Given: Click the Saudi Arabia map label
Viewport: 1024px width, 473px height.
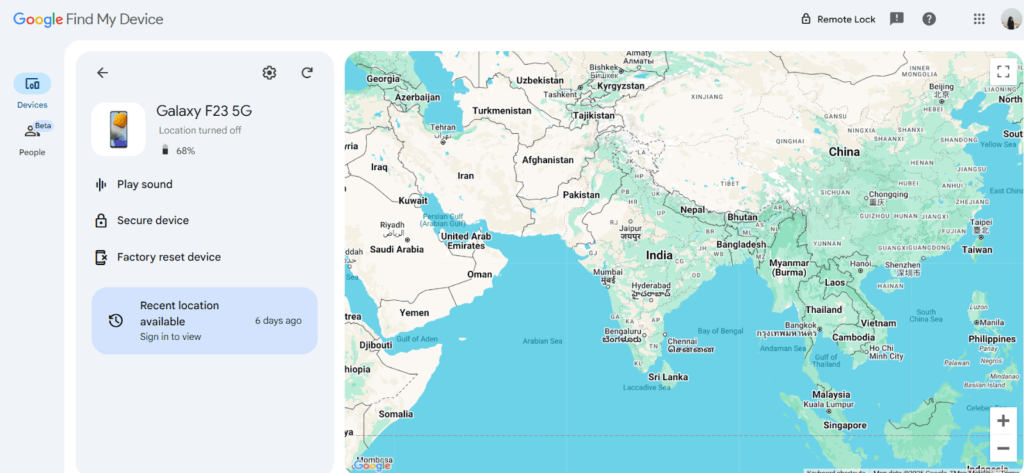Looking at the screenshot, I should 397,249.
